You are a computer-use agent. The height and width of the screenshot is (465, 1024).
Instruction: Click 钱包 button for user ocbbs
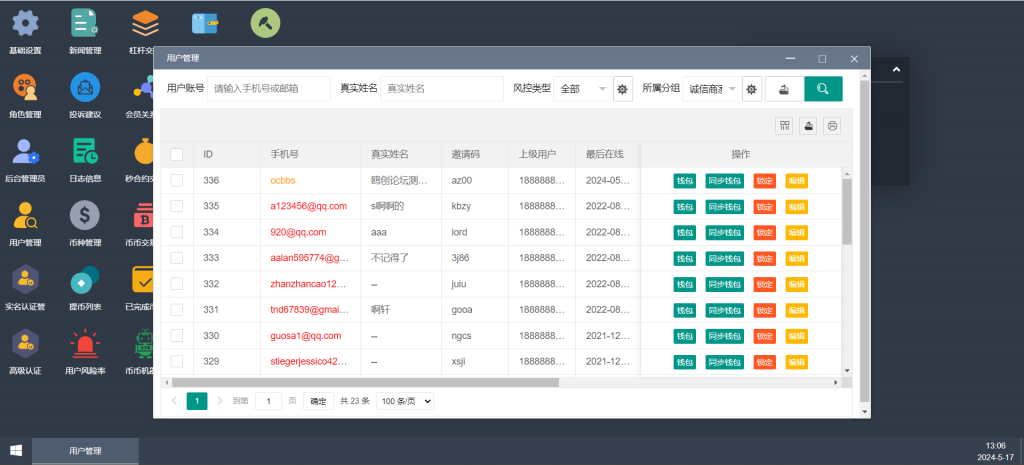point(684,181)
